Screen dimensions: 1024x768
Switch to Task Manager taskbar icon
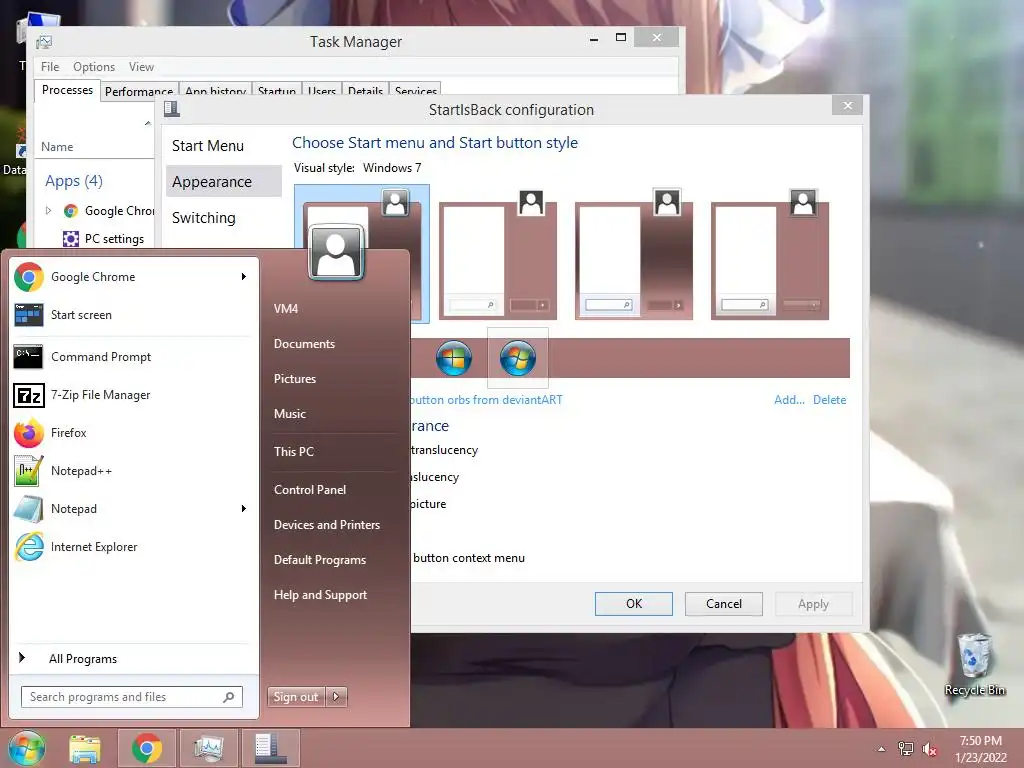(x=209, y=748)
